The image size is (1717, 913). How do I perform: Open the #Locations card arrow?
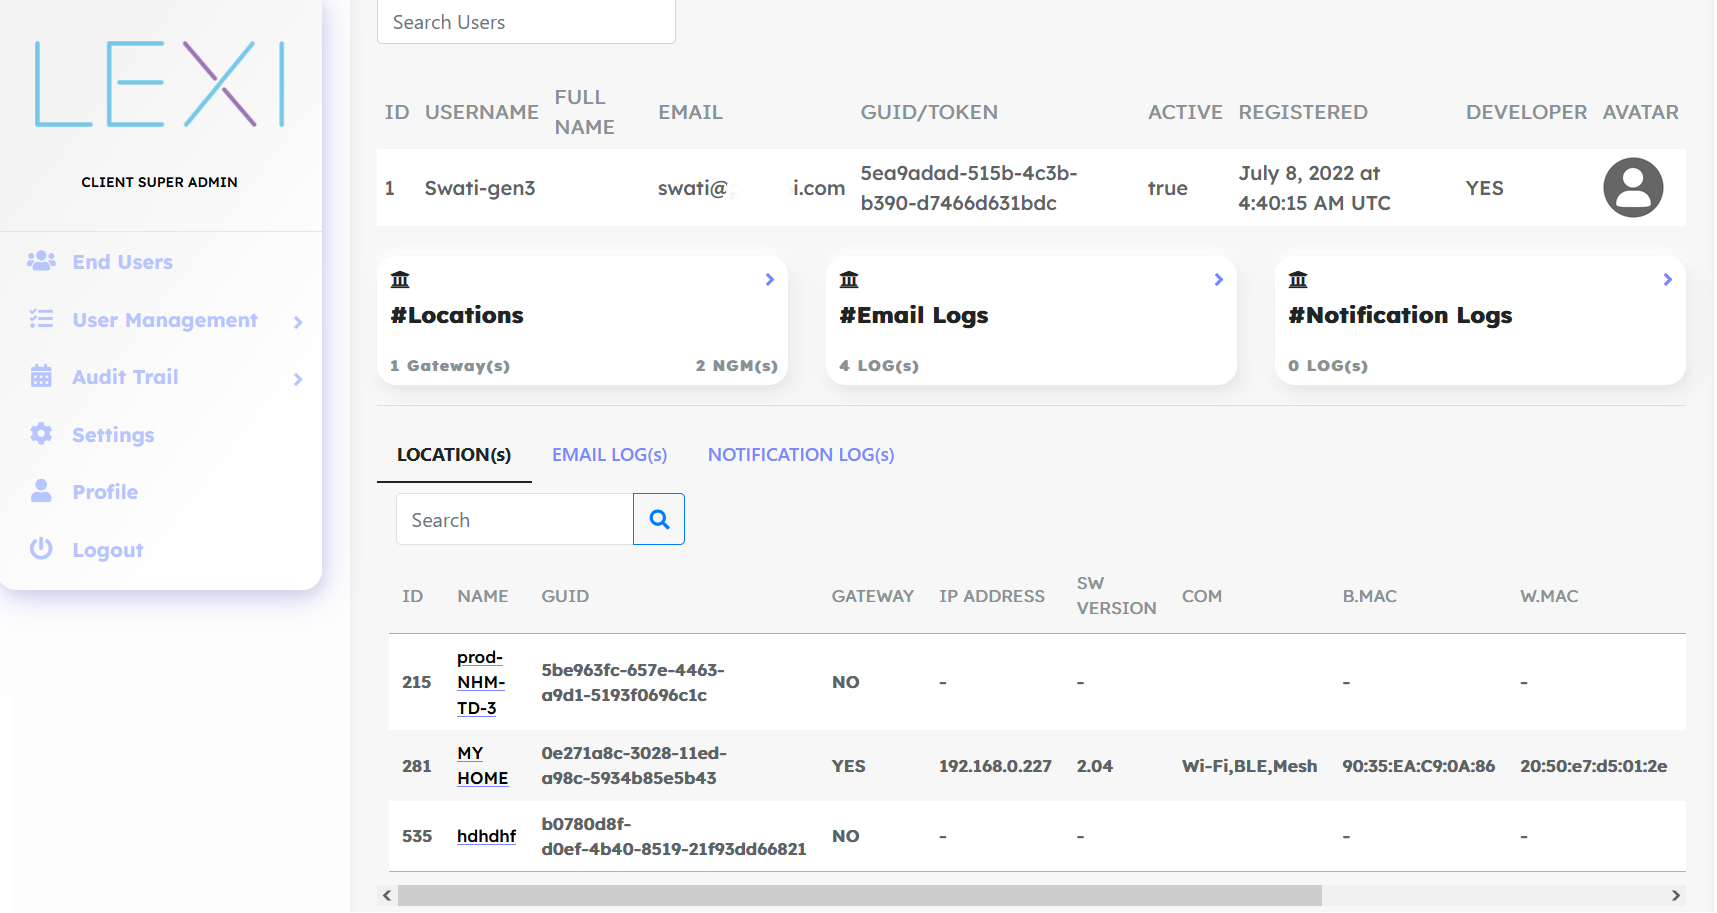click(x=769, y=280)
